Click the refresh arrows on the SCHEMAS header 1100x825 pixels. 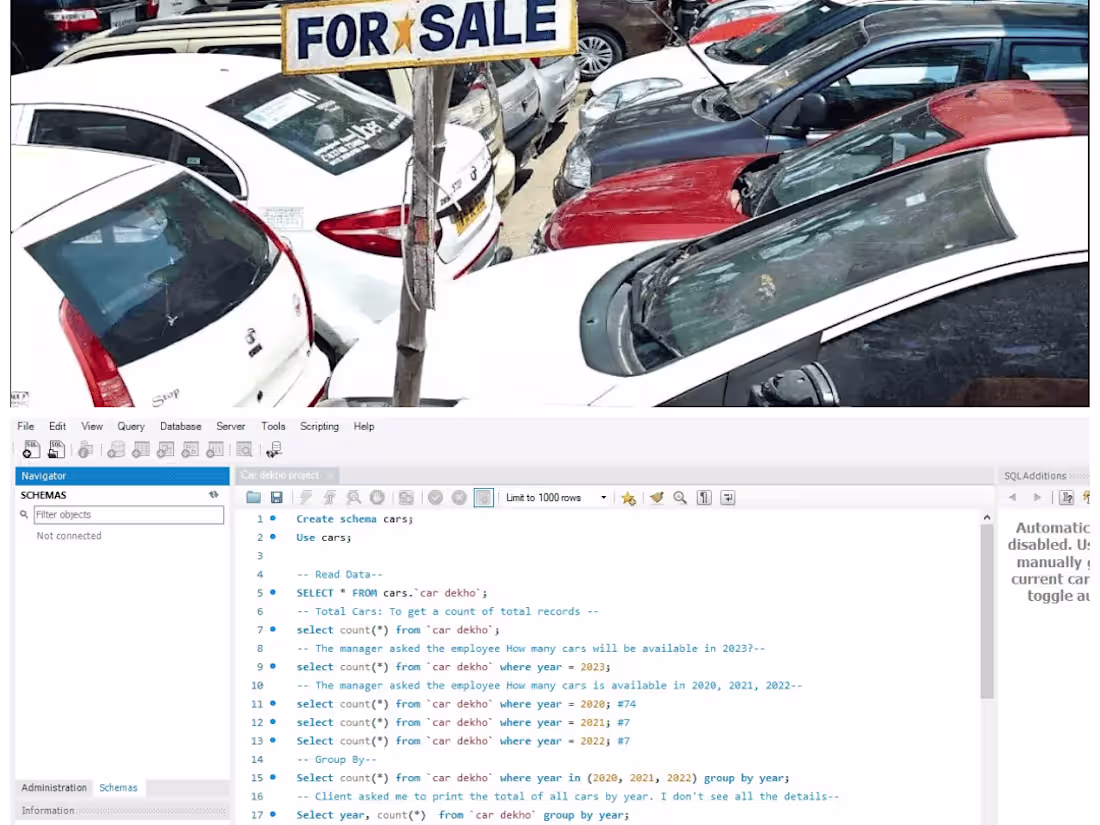[x=212, y=494]
